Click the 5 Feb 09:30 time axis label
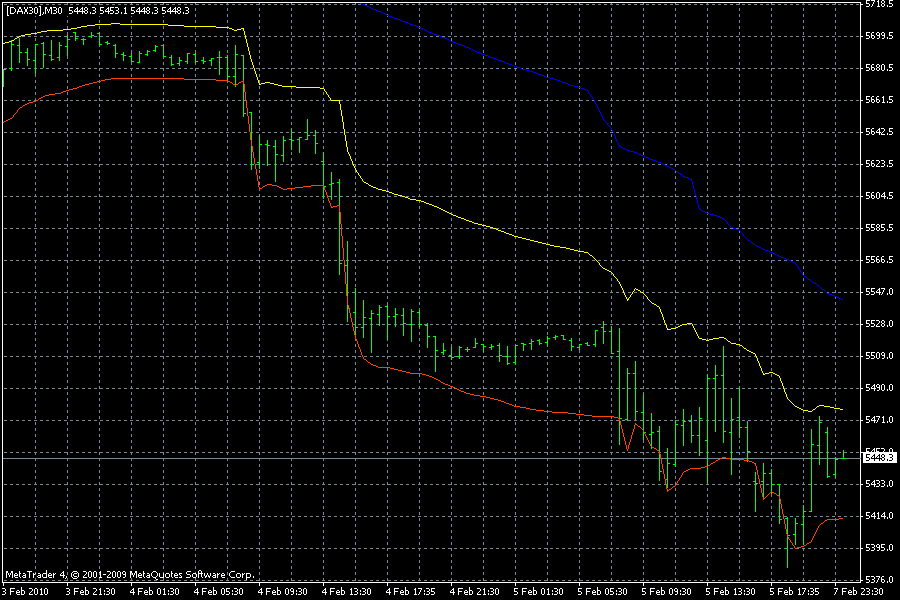 [x=666, y=592]
